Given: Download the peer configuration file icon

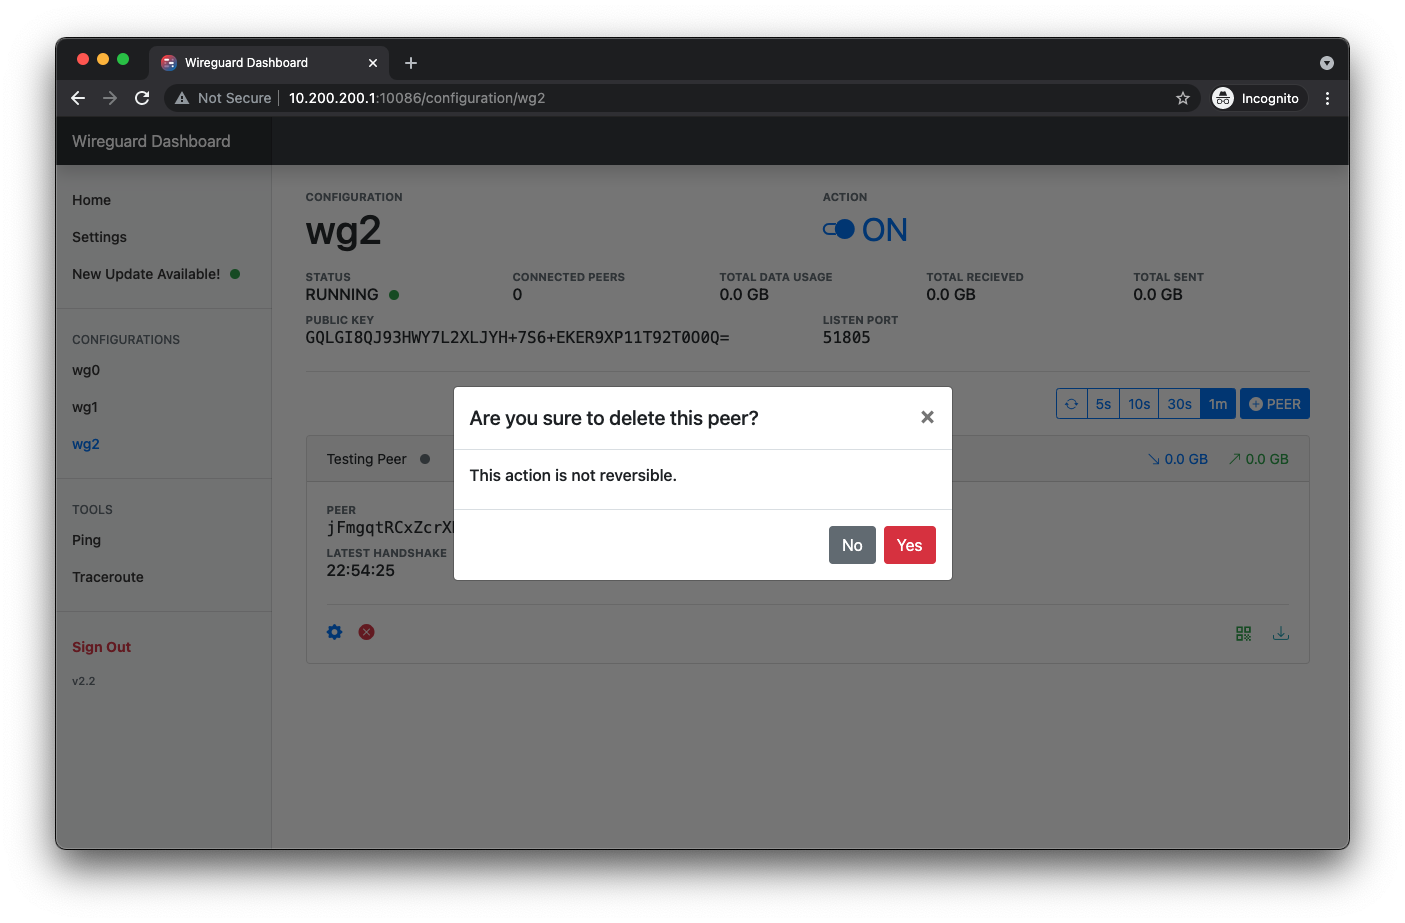Looking at the screenshot, I should tap(1280, 633).
